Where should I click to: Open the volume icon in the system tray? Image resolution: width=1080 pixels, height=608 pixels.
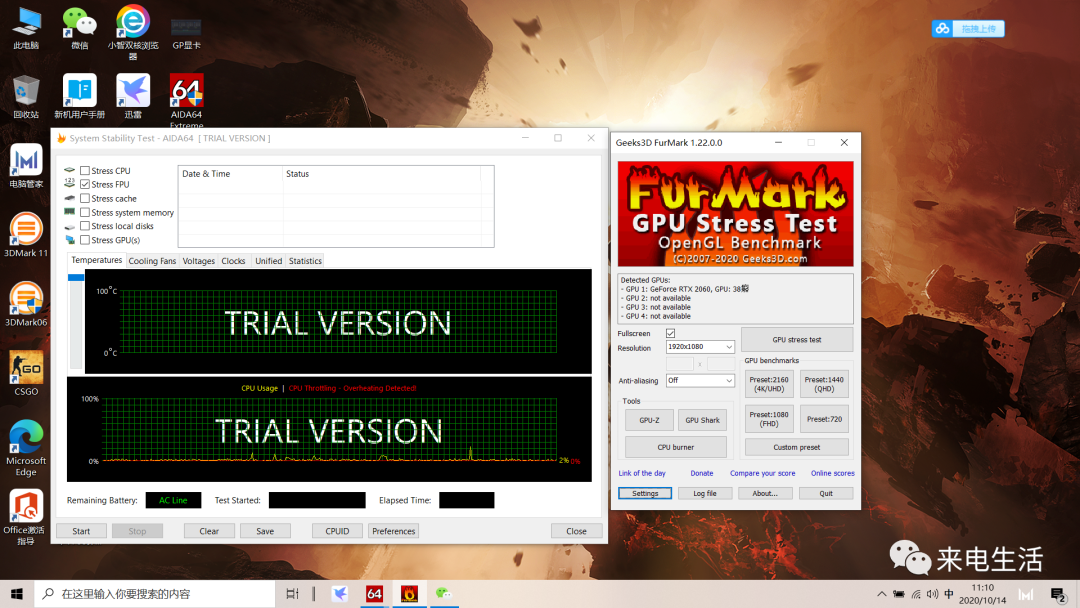click(933, 594)
